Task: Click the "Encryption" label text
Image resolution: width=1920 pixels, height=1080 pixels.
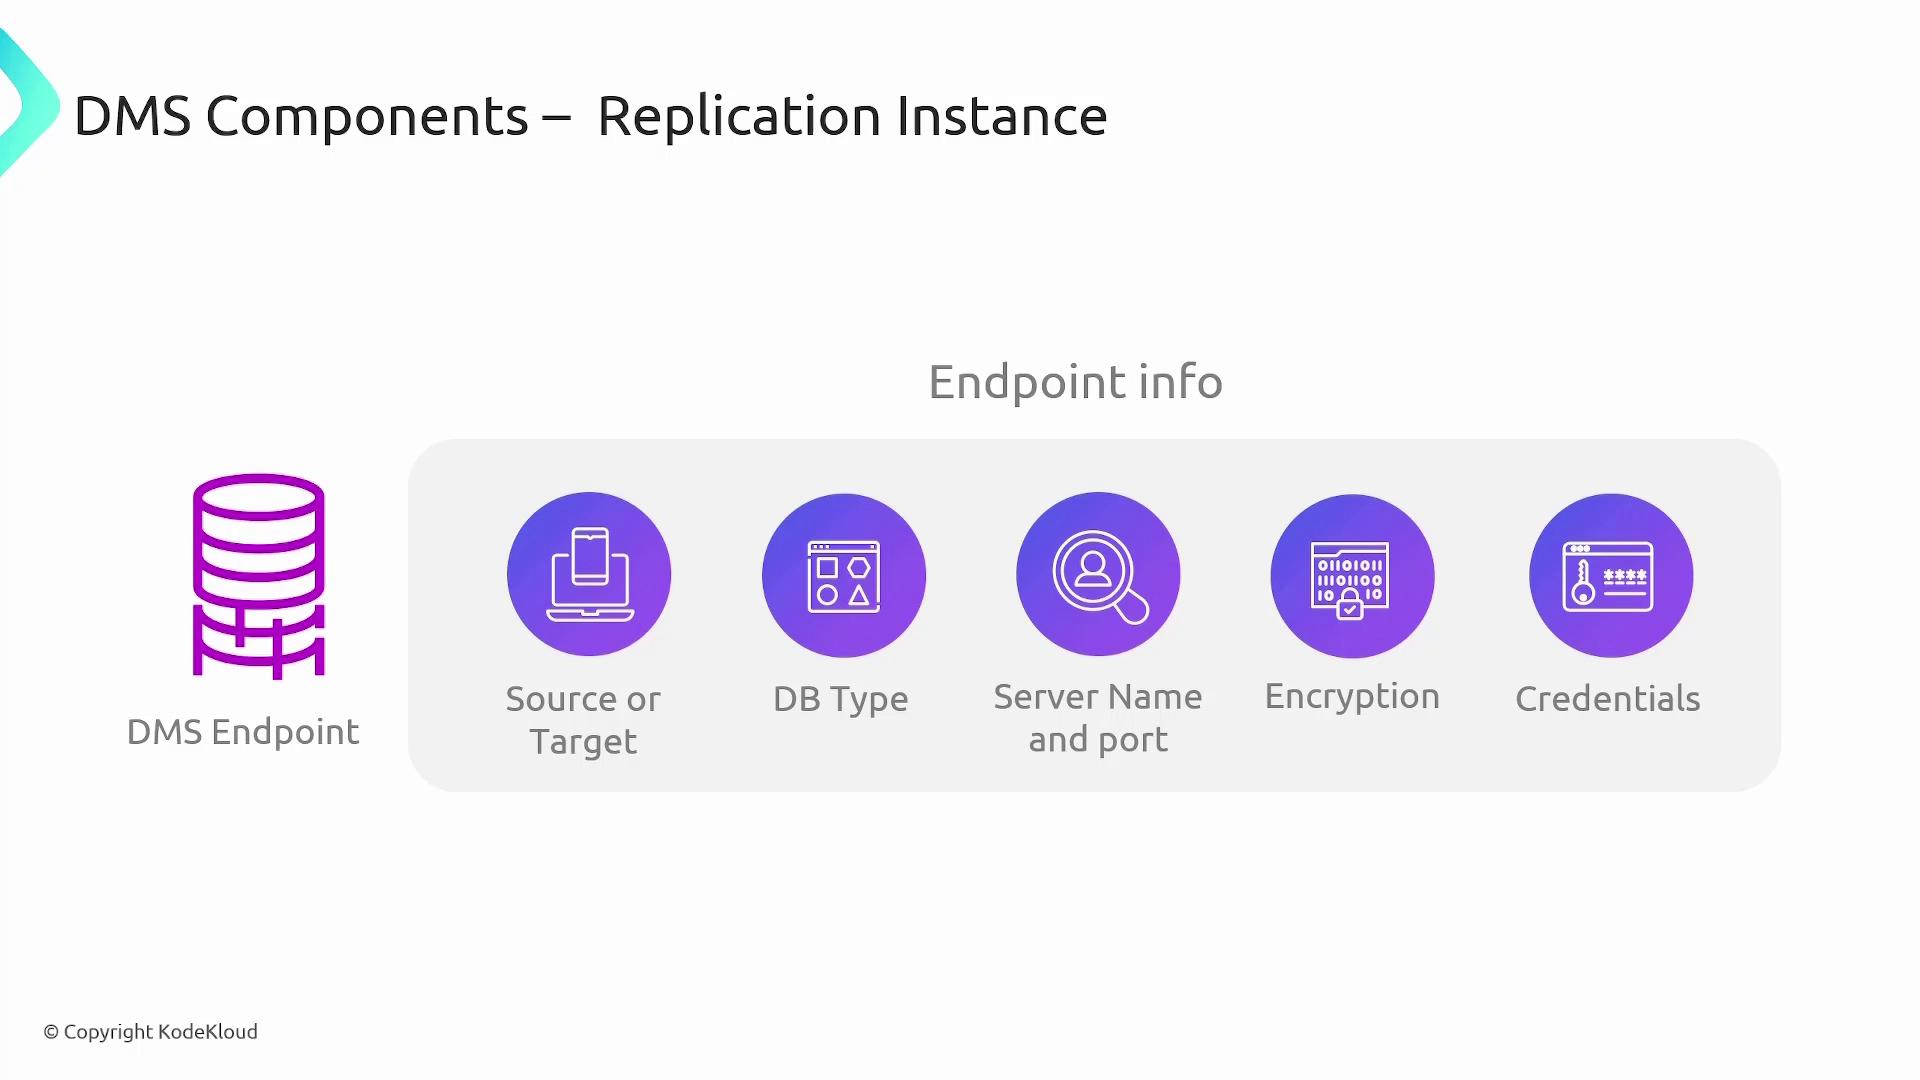Action: coord(1352,697)
